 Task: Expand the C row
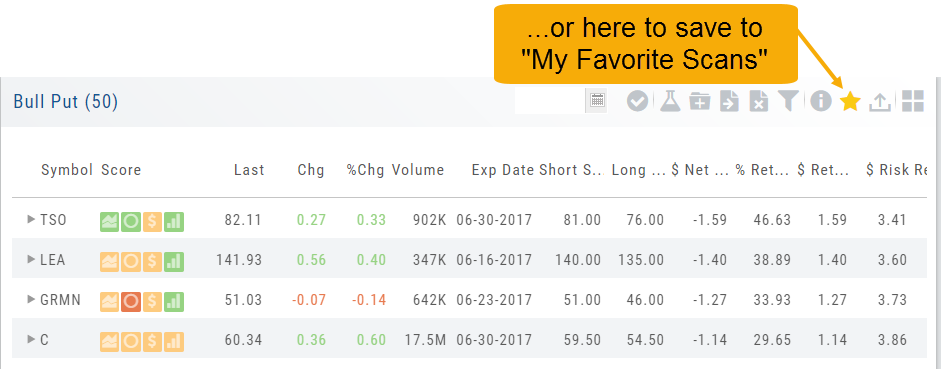[31, 339]
